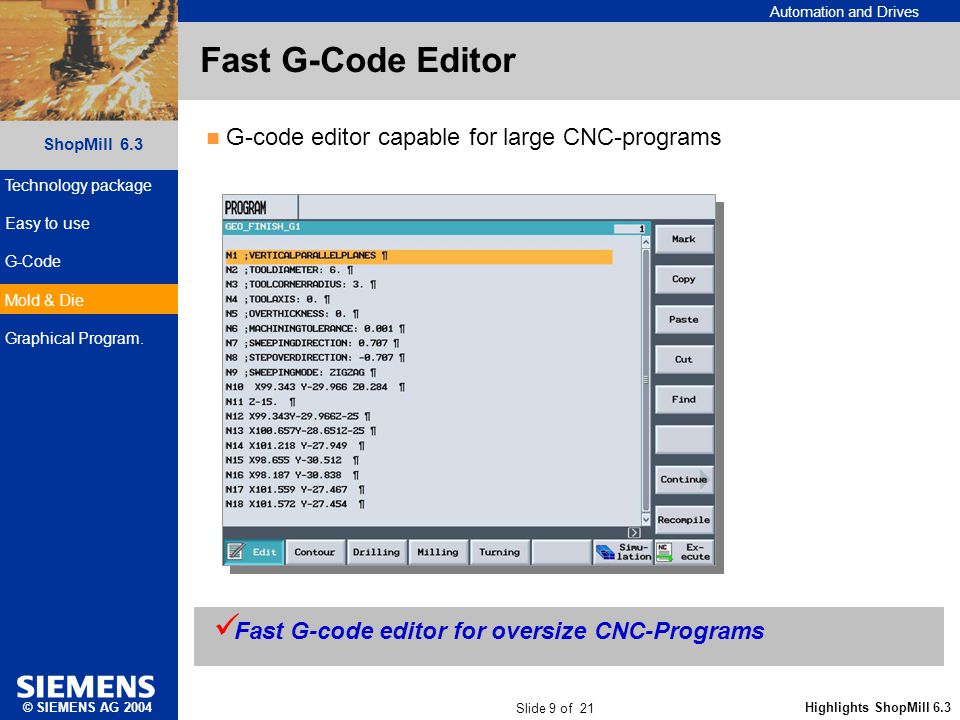Select line N5 ;OVERTHICKNESS: 0.

292,314
